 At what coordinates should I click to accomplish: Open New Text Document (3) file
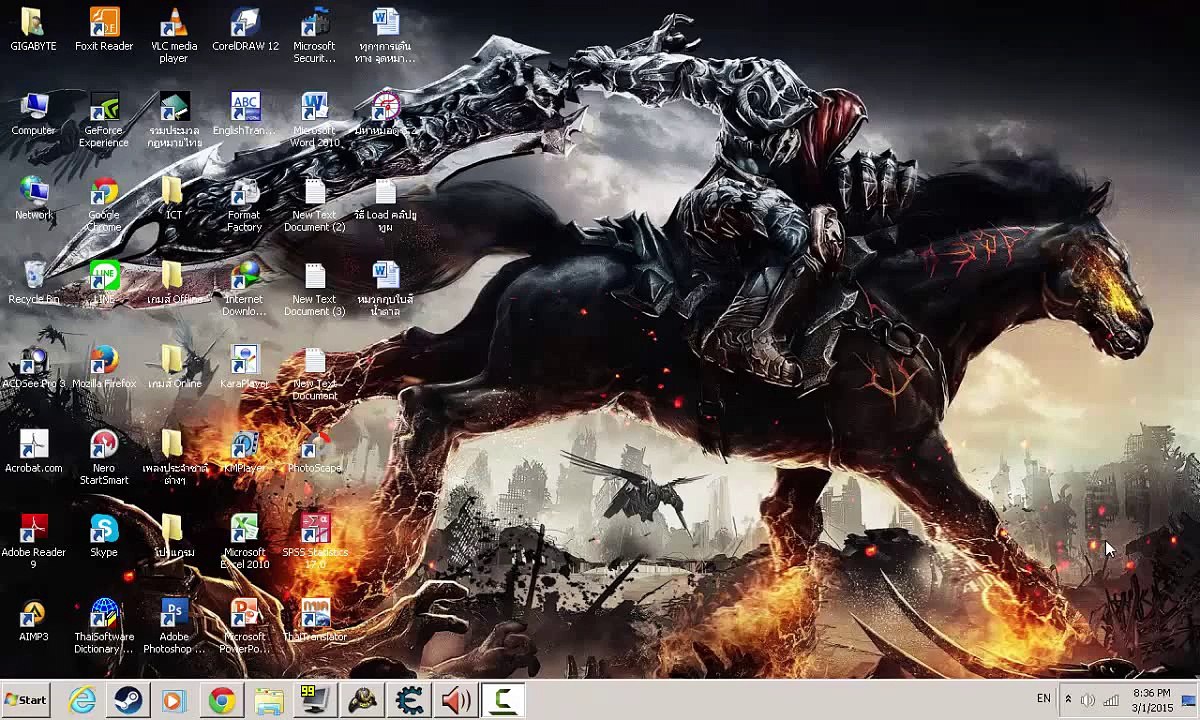point(315,288)
